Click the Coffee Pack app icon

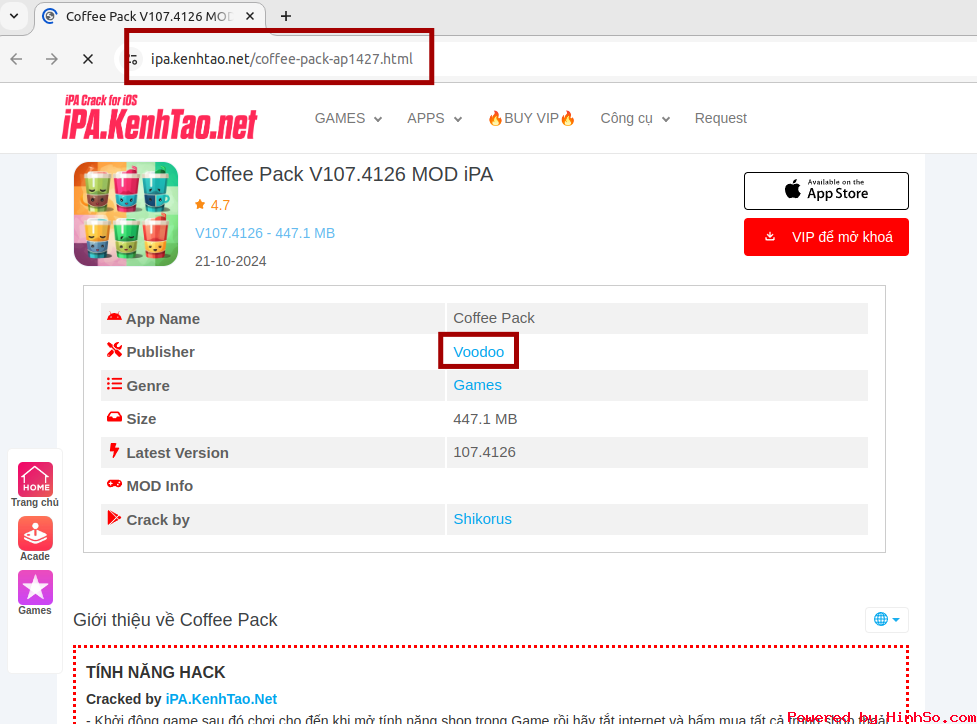126,214
